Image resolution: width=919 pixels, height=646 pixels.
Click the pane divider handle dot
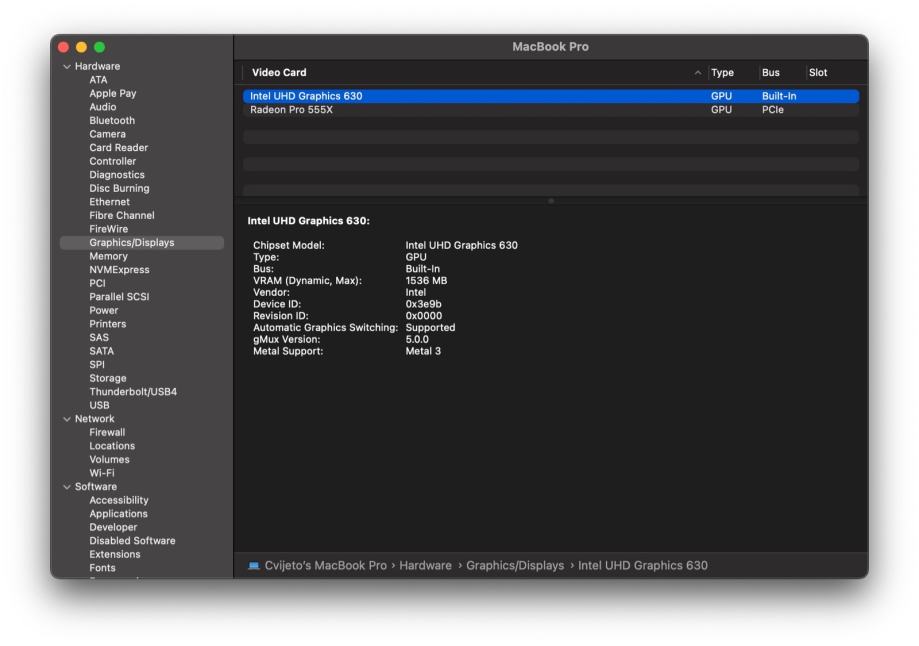pos(551,201)
